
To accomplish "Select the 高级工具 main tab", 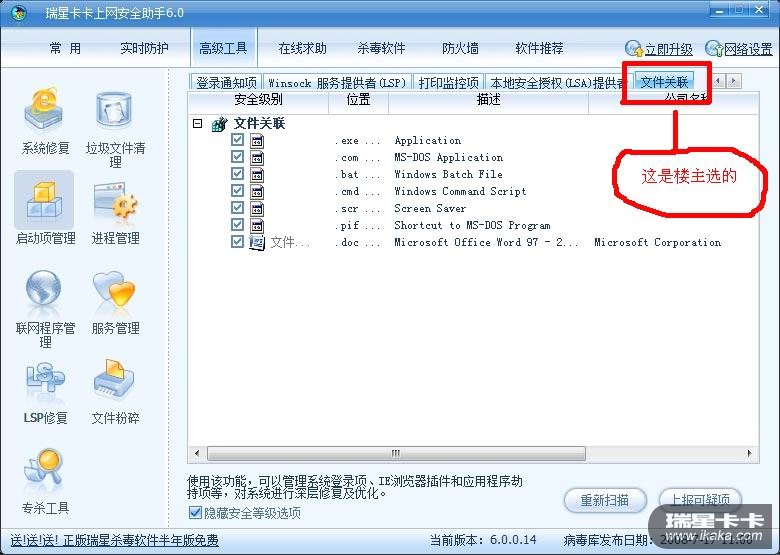I will pos(223,48).
